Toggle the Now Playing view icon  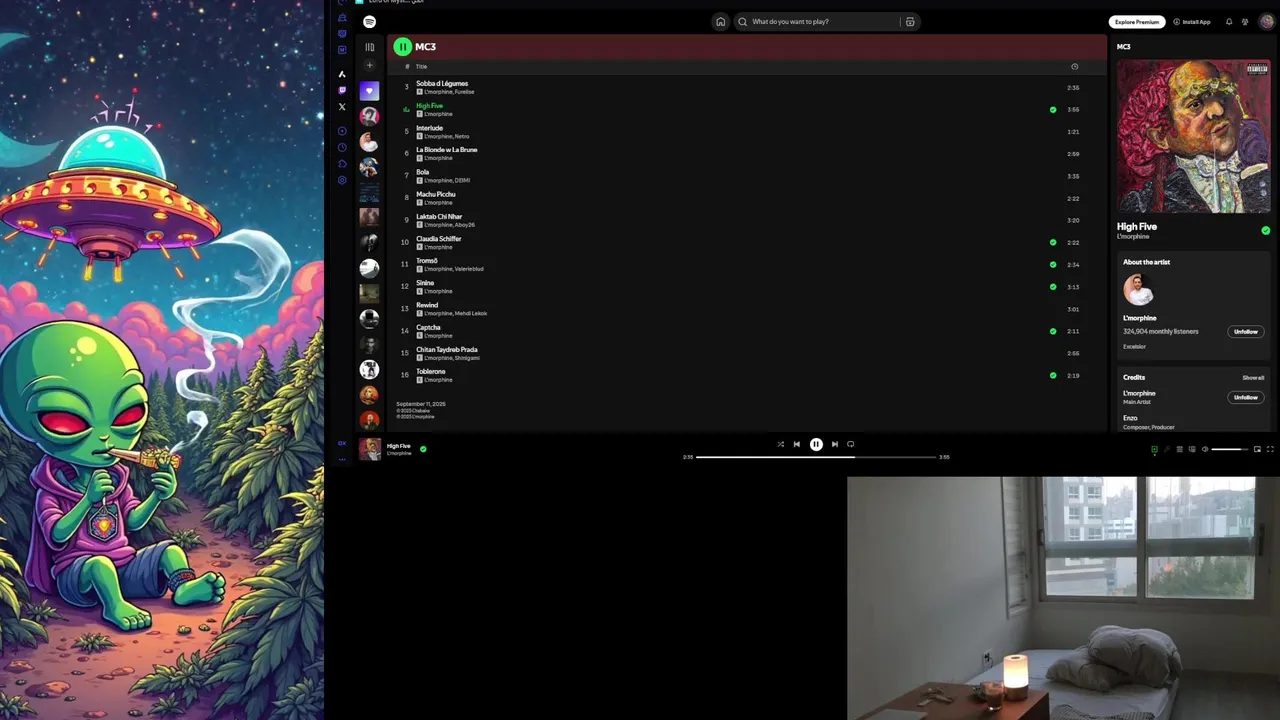[1154, 449]
